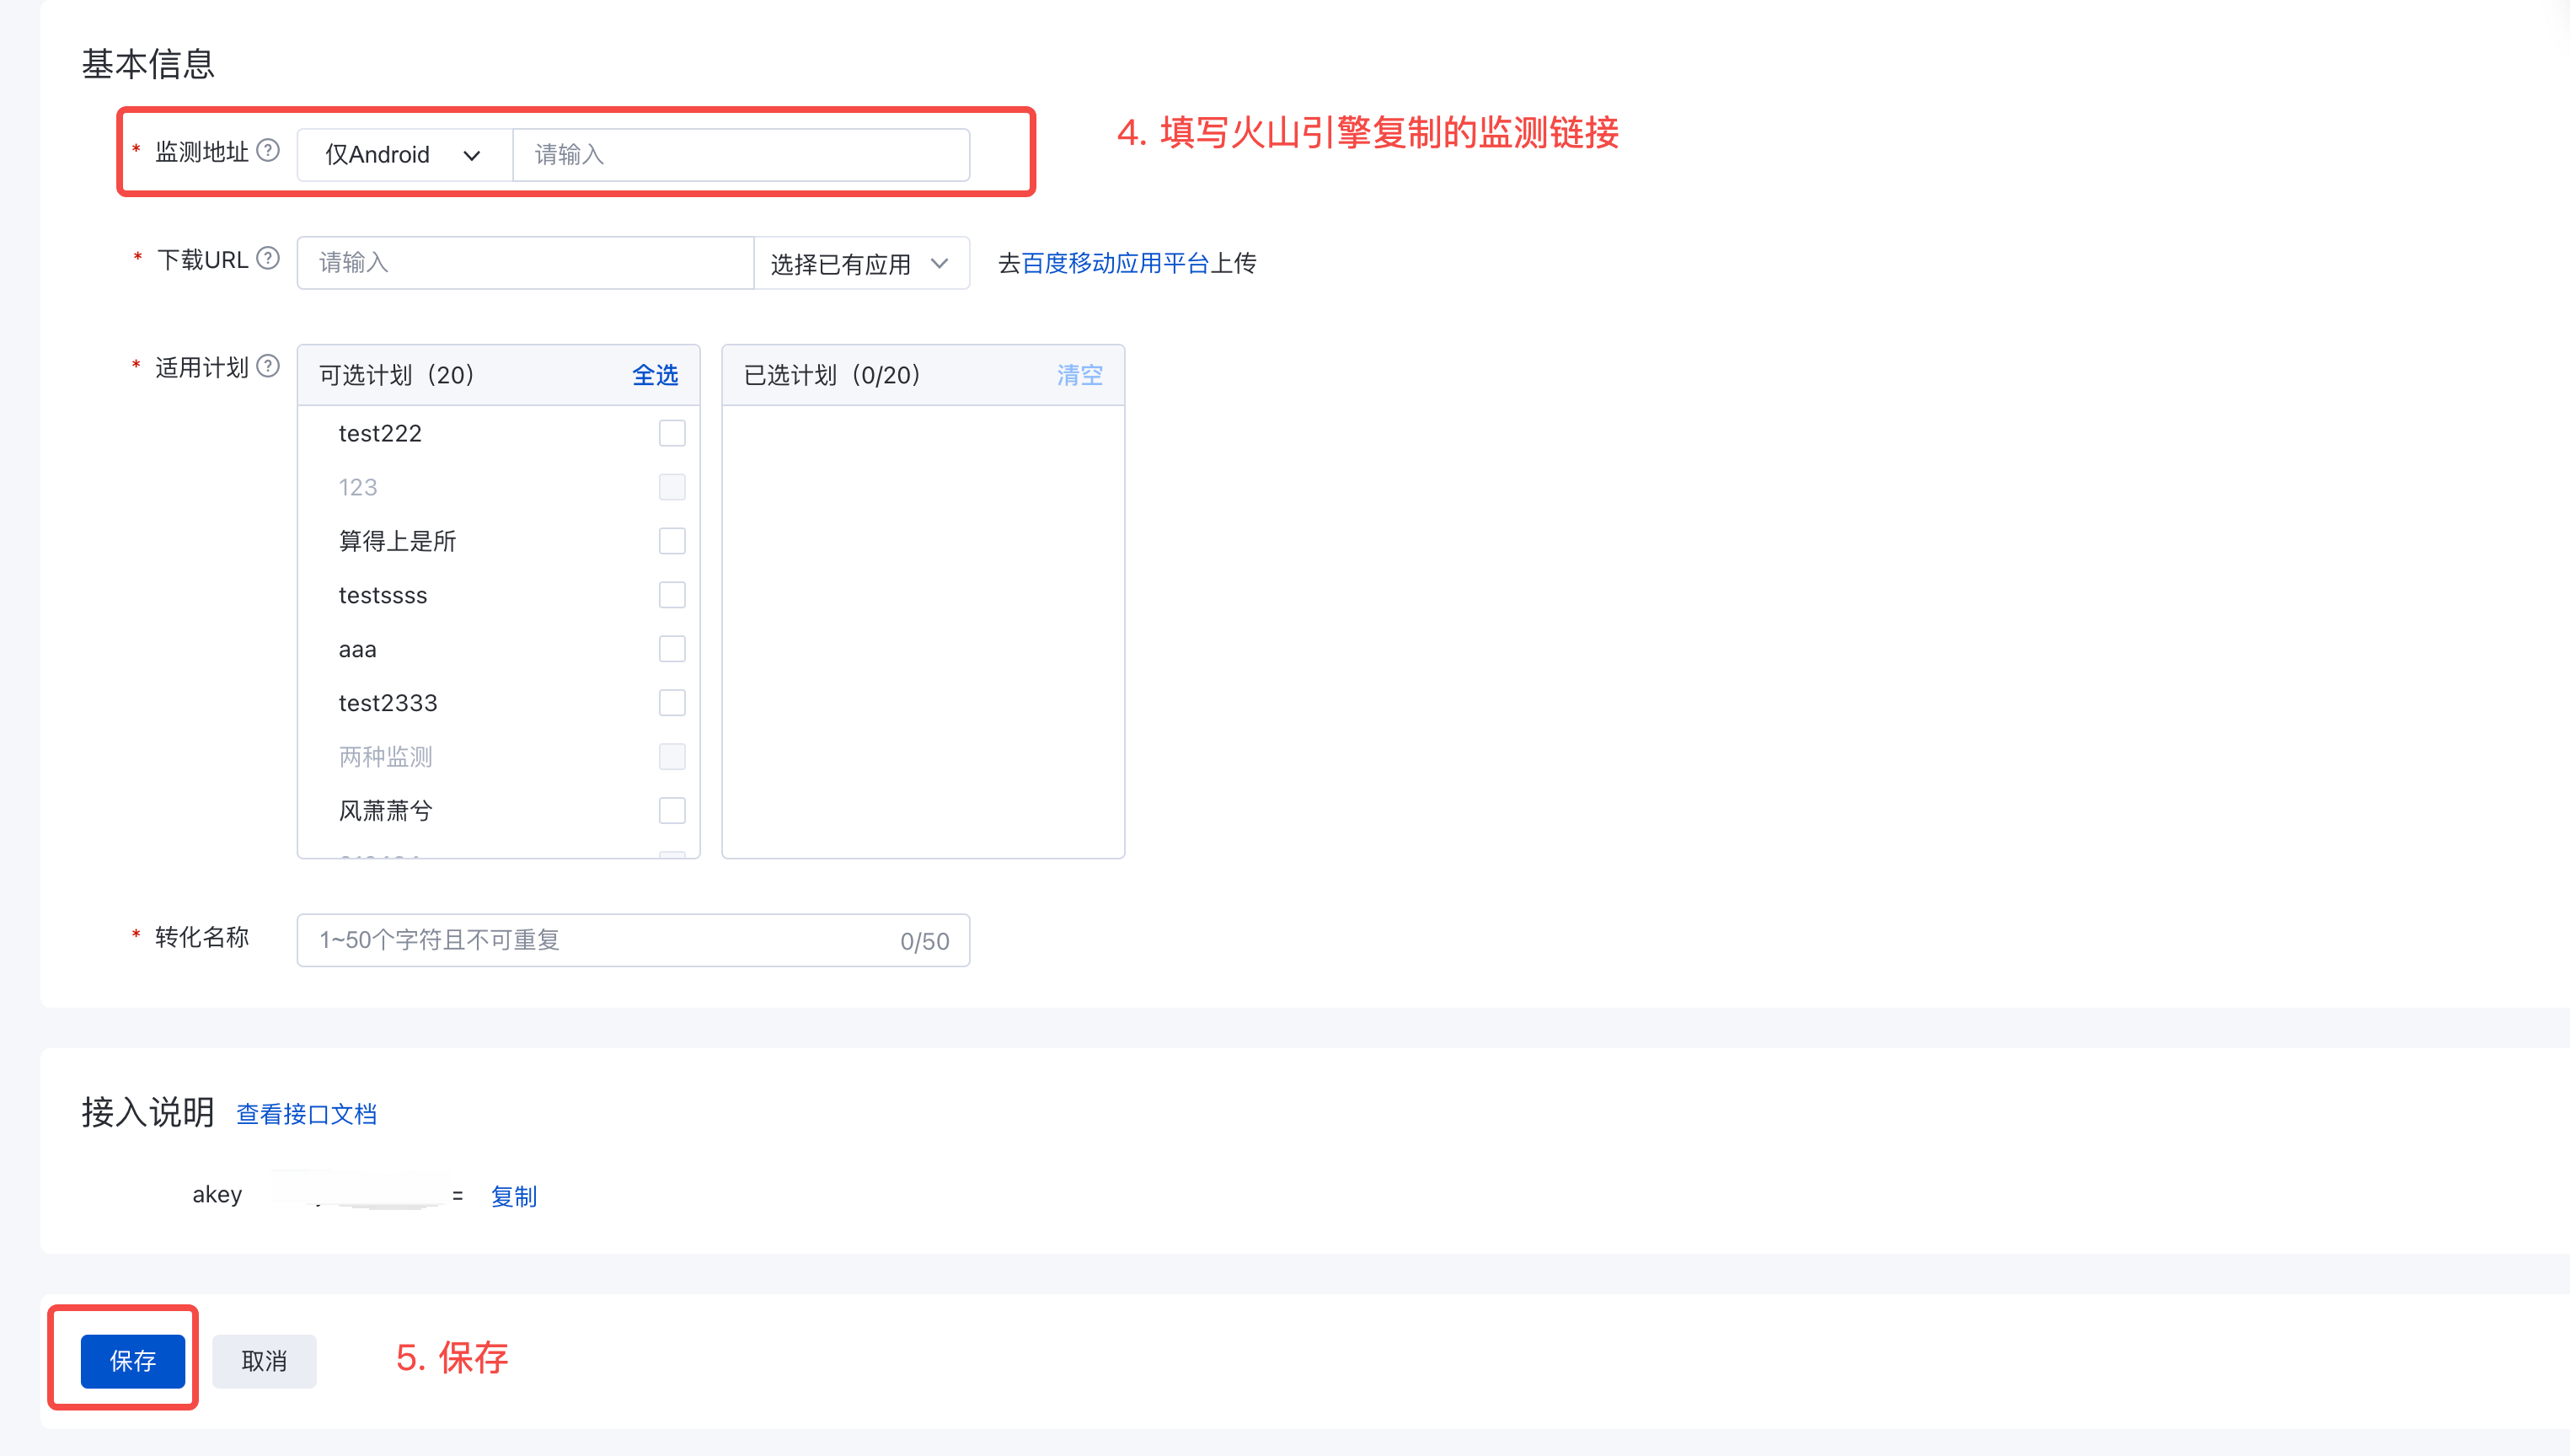Click the blue 保存 button

point(133,1361)
